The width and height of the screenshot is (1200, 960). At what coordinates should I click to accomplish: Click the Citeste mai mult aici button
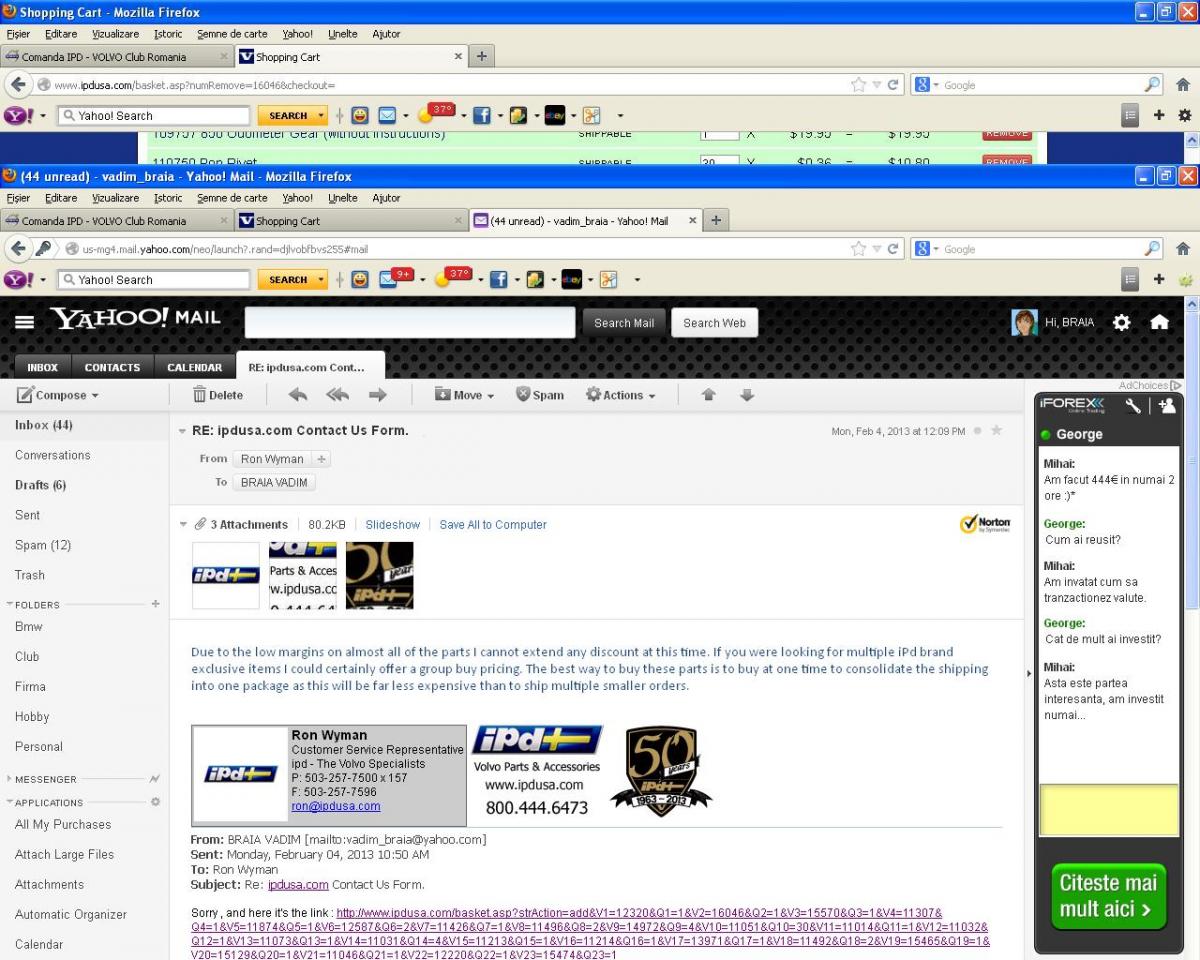click(x=1107, y=896)
